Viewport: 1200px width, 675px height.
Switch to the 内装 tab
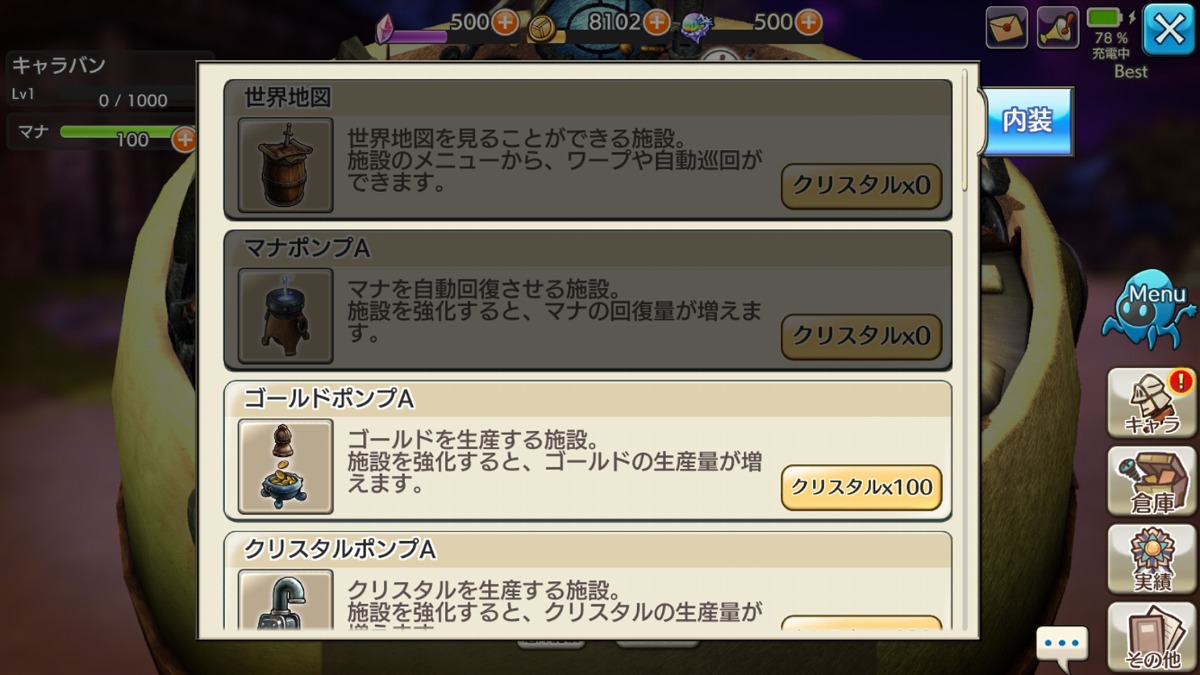[x=1028, y=121]
